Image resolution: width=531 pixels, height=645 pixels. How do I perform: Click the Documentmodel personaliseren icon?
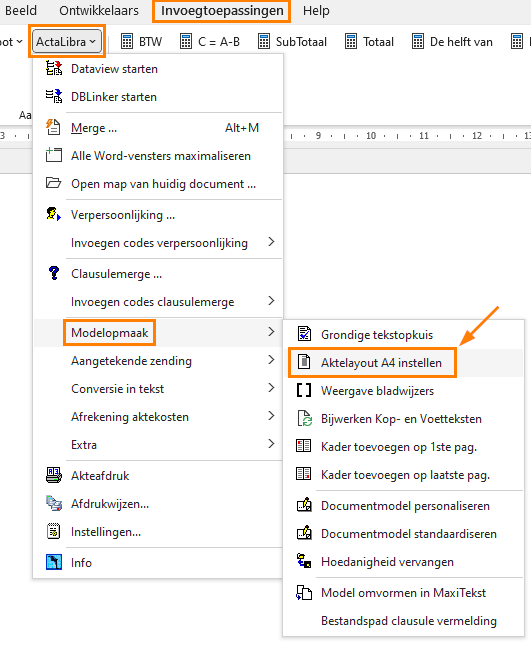tap(304, 505)
